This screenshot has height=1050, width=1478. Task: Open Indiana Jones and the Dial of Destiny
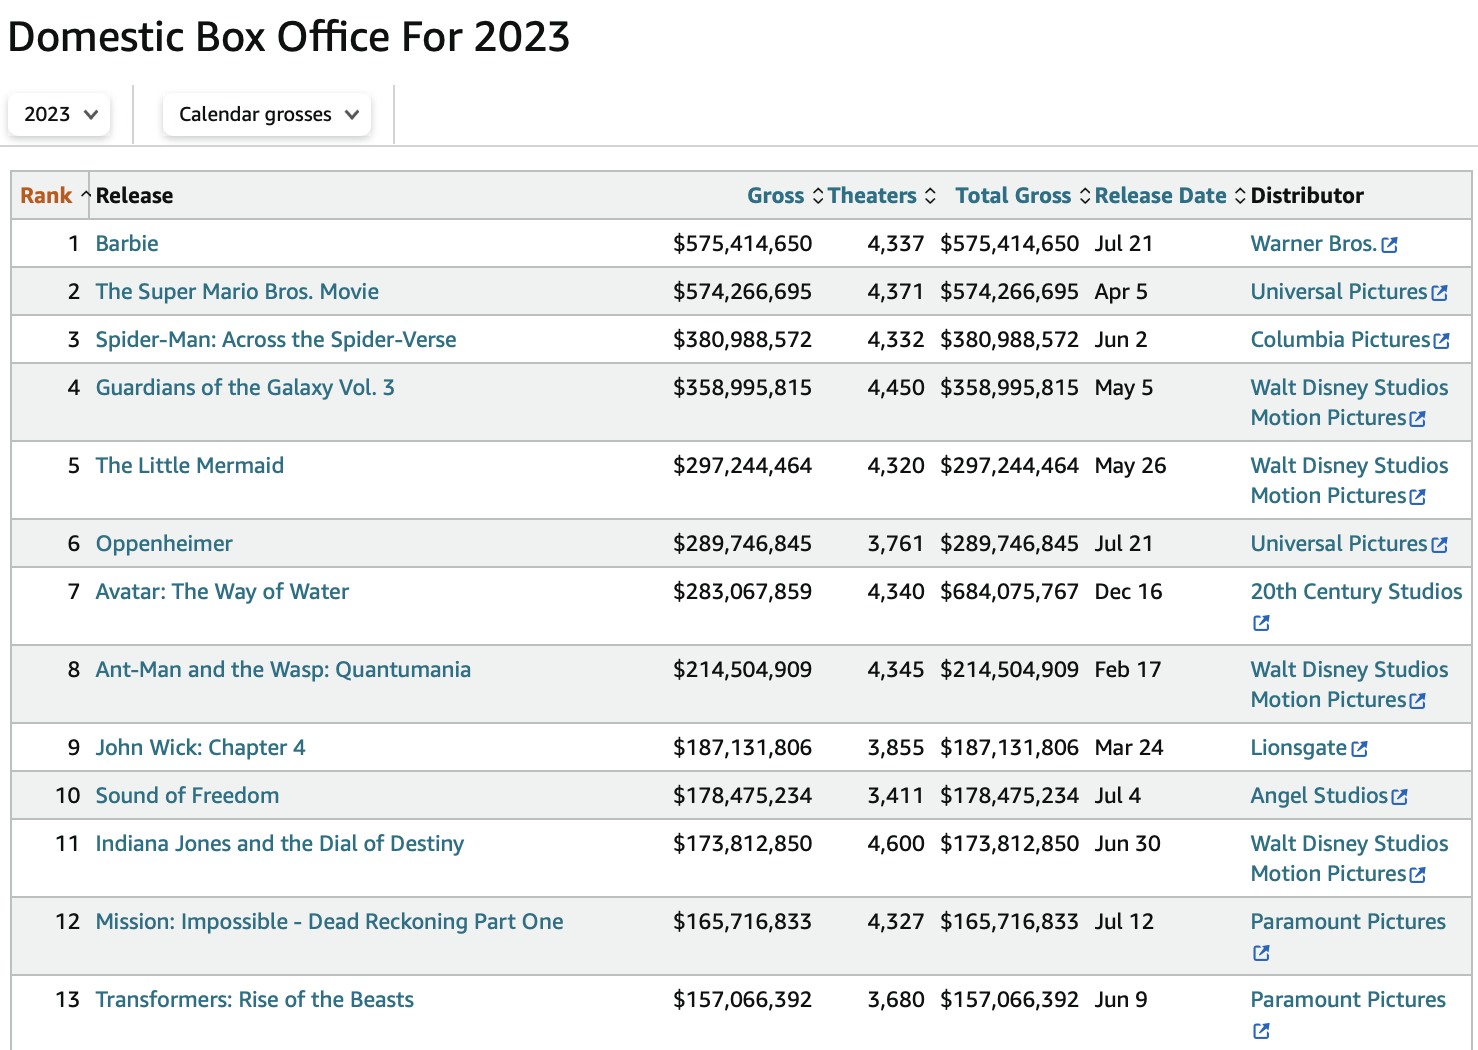(x=280, y=843)
